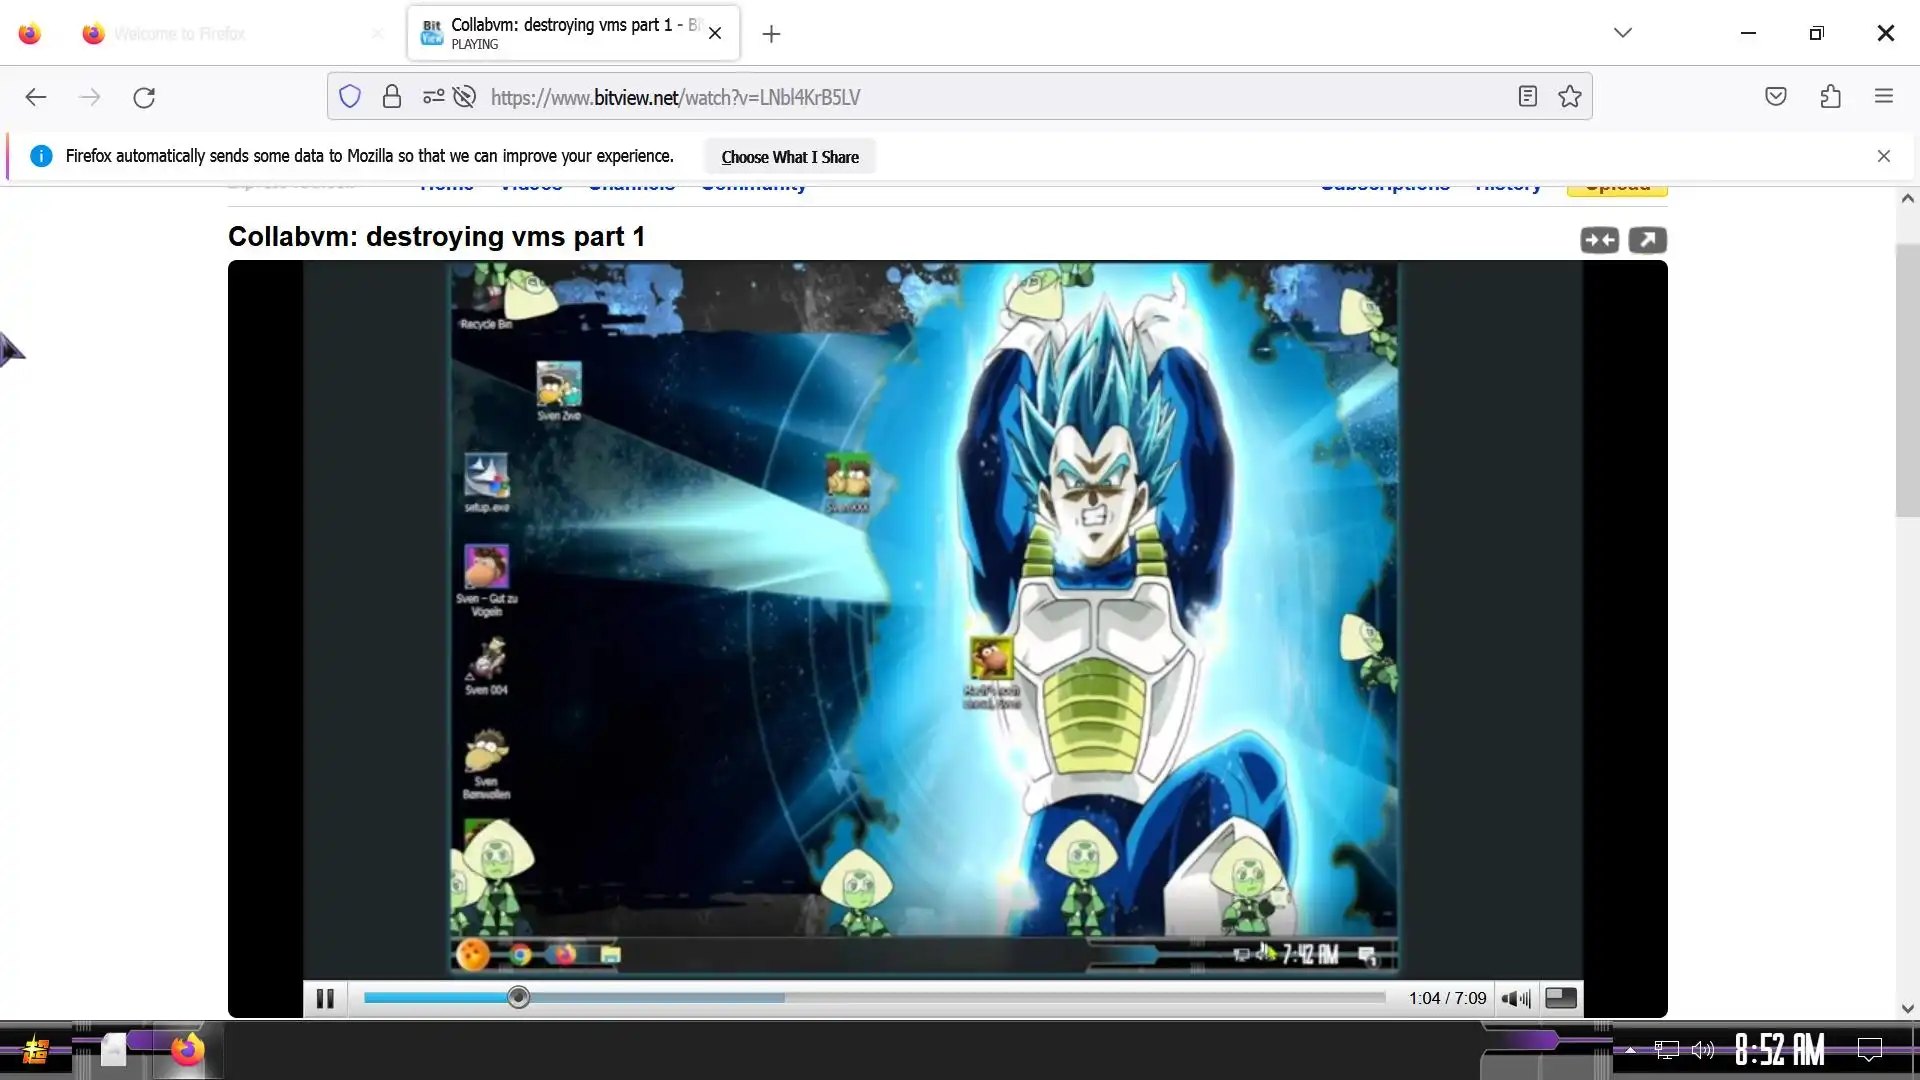The image size is (1920, 1080).
Task: Bookmark this page with the star icon
Action: pyautogui.click(x=1569, y=97)
